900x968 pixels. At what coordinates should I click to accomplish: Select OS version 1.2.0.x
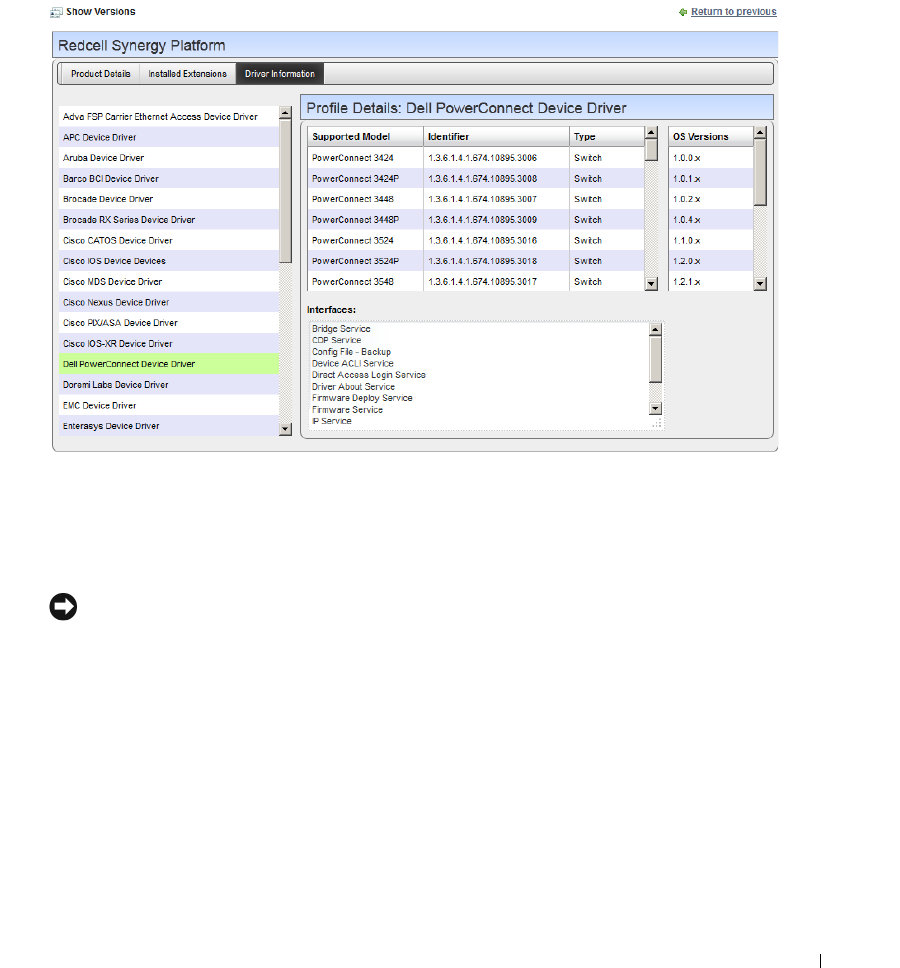tap(711, 261)
